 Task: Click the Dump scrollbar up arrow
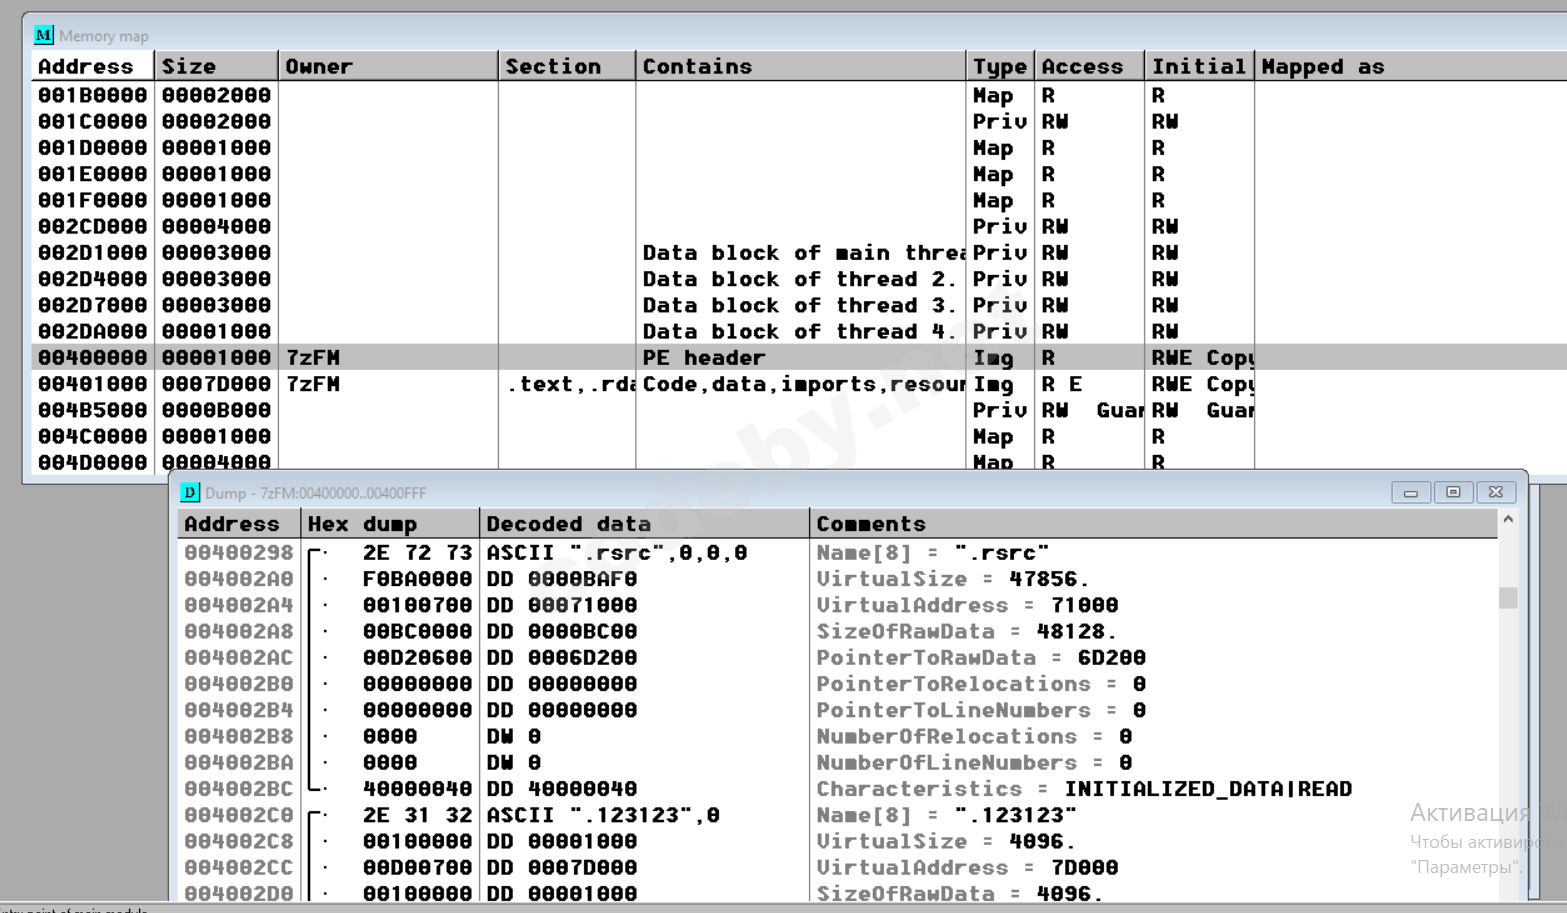[1508, 520]
